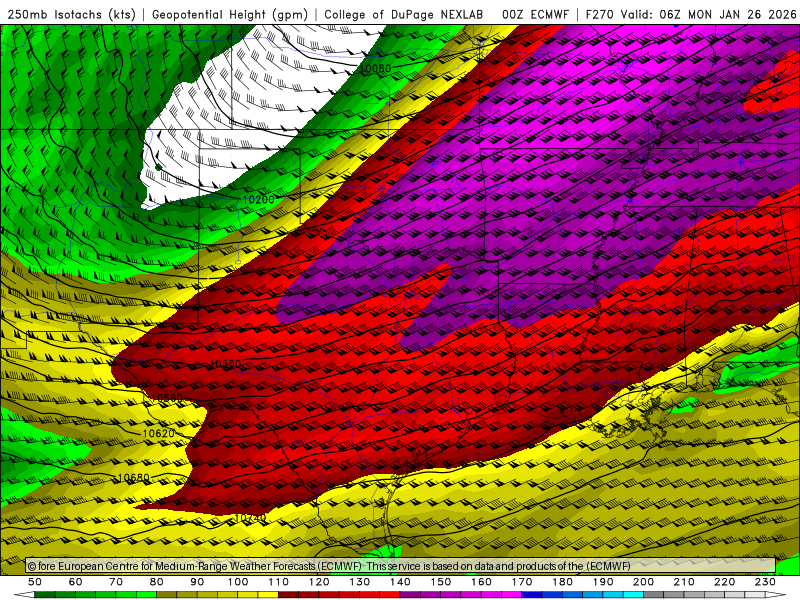Viewport: 800px width, 600px height.
Task: Click the 150 value on the color scale
Action: 440,582
